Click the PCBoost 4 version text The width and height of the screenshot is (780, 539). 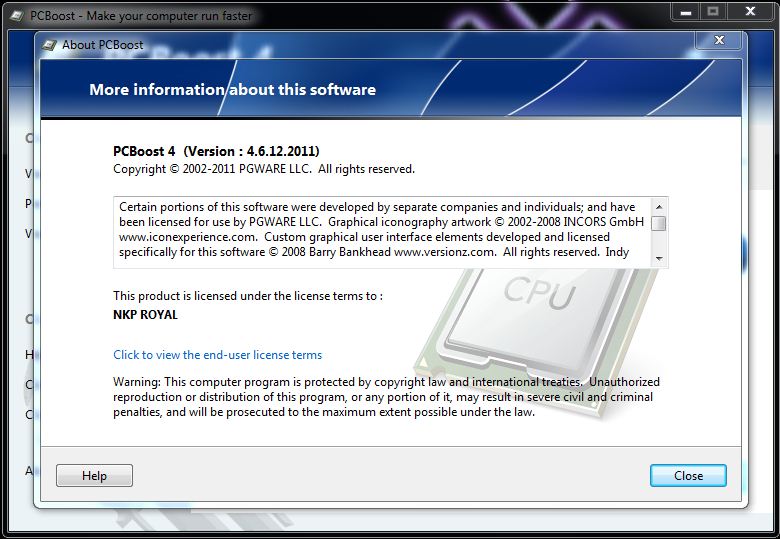point(216,151)
